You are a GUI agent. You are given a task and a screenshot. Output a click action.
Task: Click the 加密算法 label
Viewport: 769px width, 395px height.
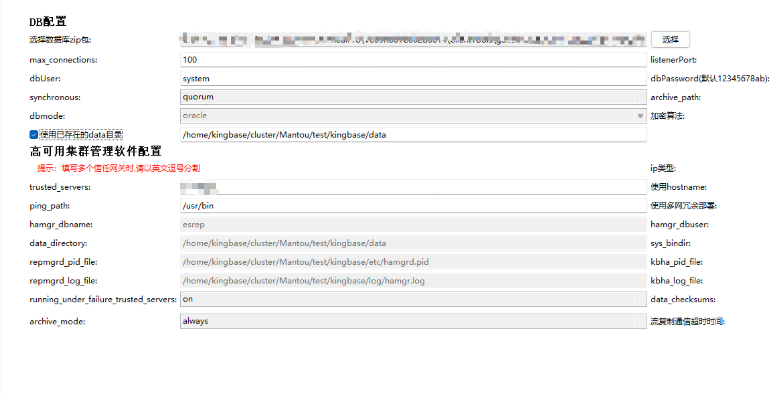click(667, 116)
